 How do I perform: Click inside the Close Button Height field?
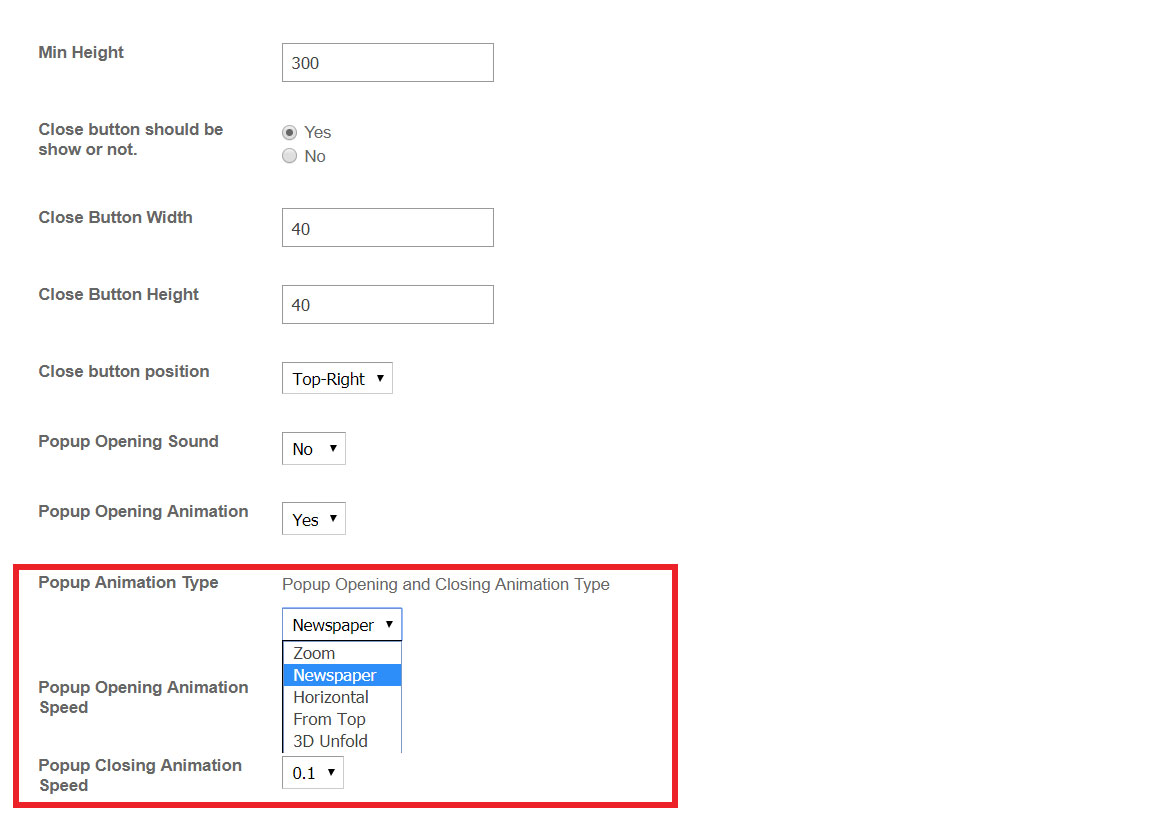click(x=387, y=304)
